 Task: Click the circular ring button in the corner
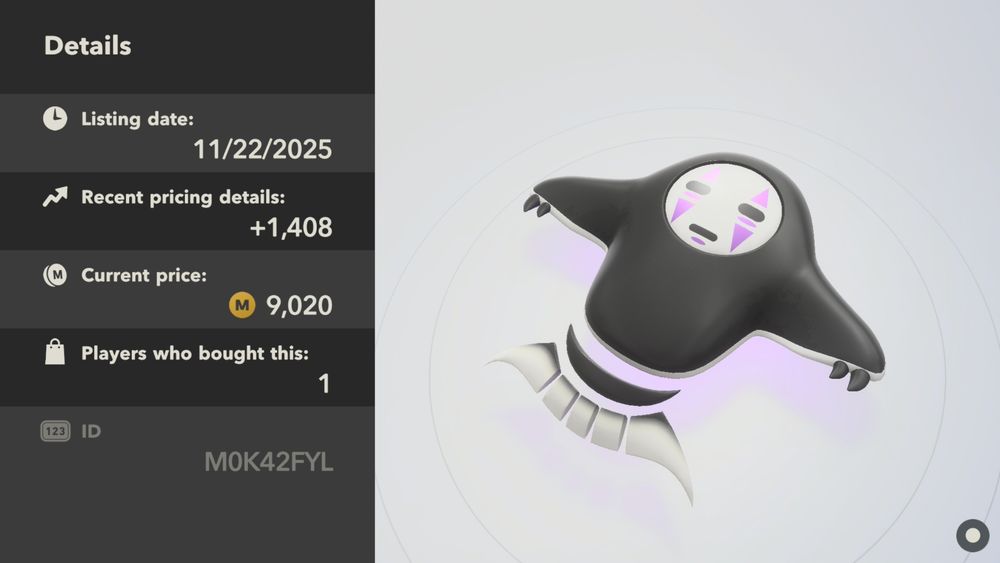coord(973,536)
